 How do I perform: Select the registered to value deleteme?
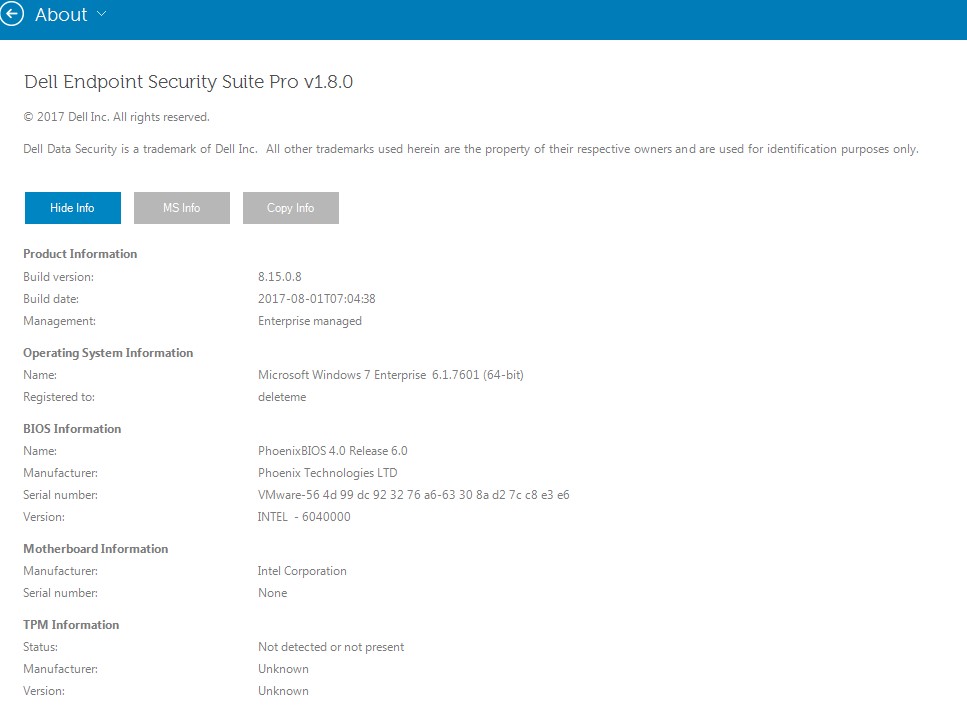click(x=282, y=397)
